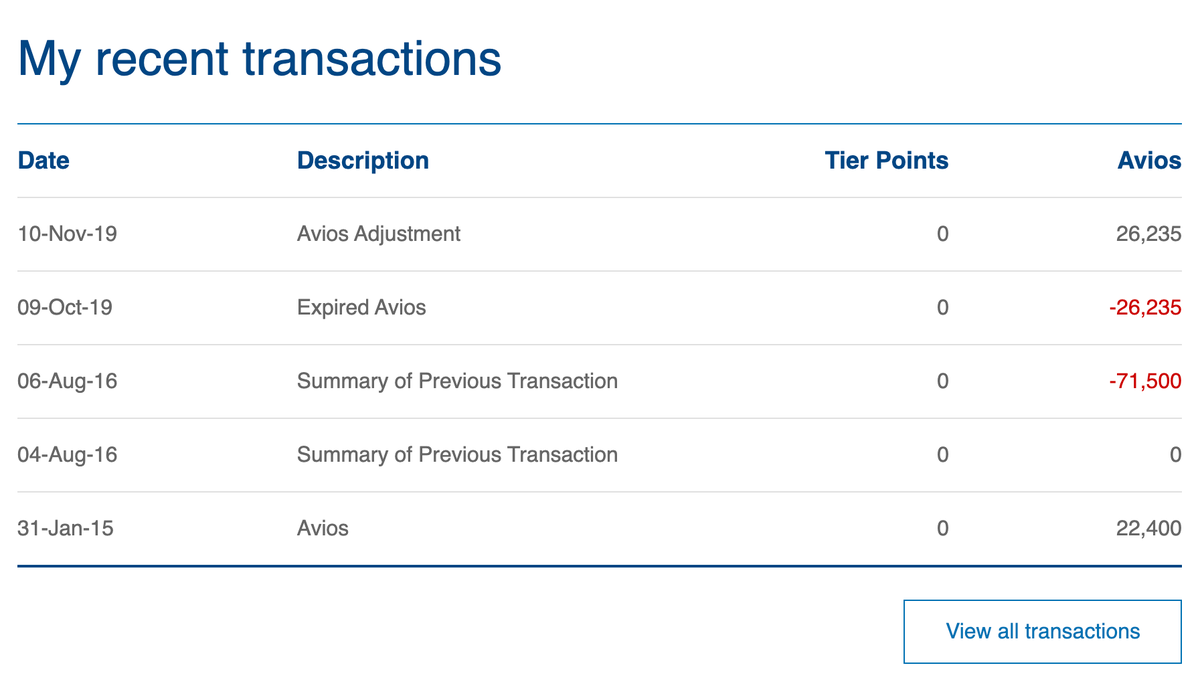This screenshot has height=700, width=1200.
Task: Click the Expired Avios description
Action: (361, 308)
